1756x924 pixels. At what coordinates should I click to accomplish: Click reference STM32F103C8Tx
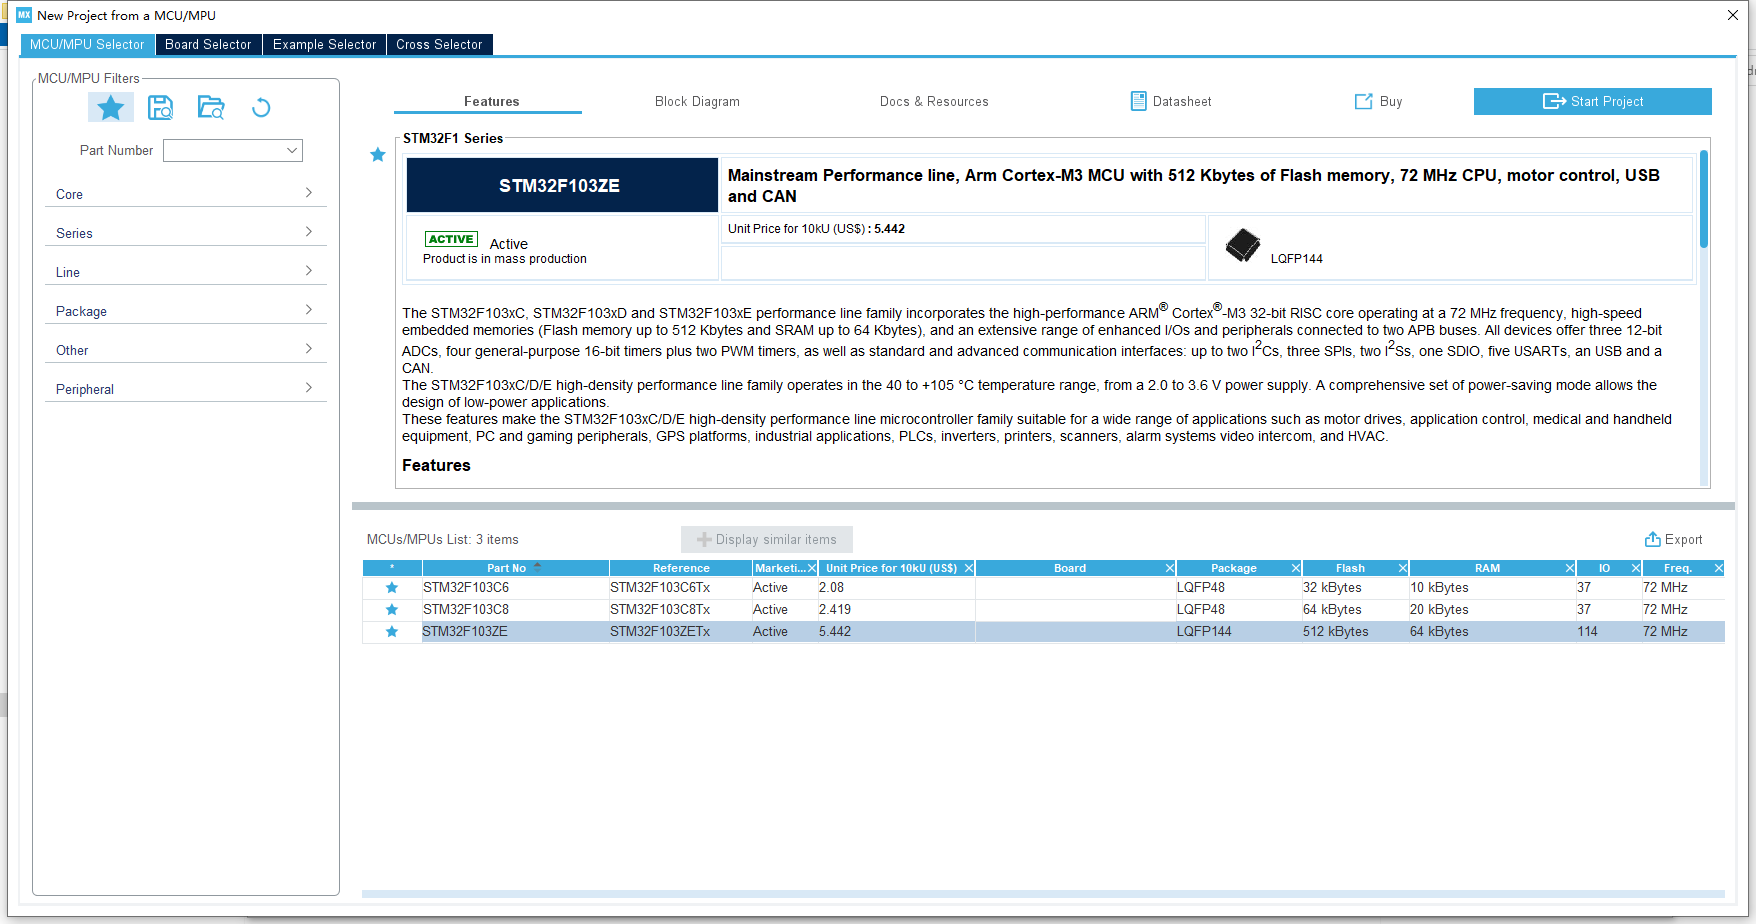[x=660, y=610]
